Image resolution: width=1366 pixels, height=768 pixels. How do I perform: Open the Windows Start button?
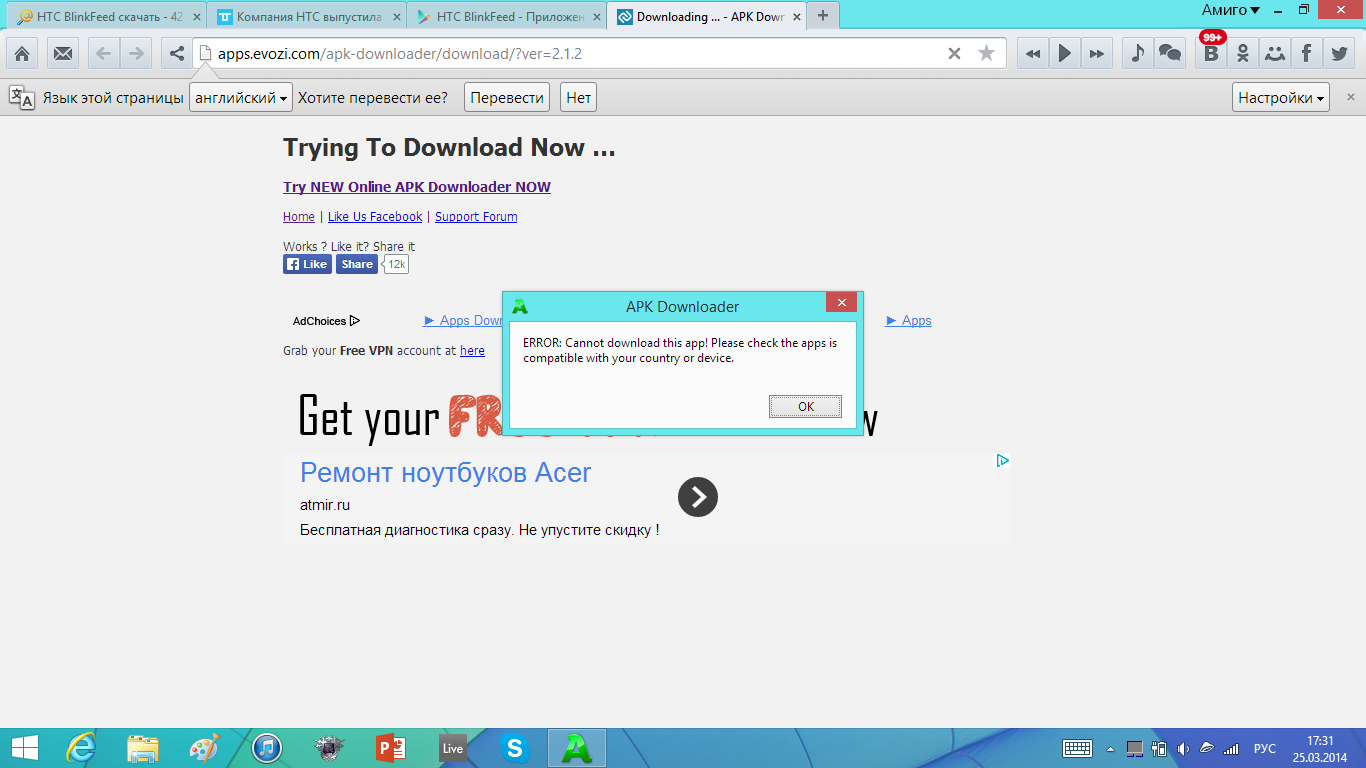(25, 748)
